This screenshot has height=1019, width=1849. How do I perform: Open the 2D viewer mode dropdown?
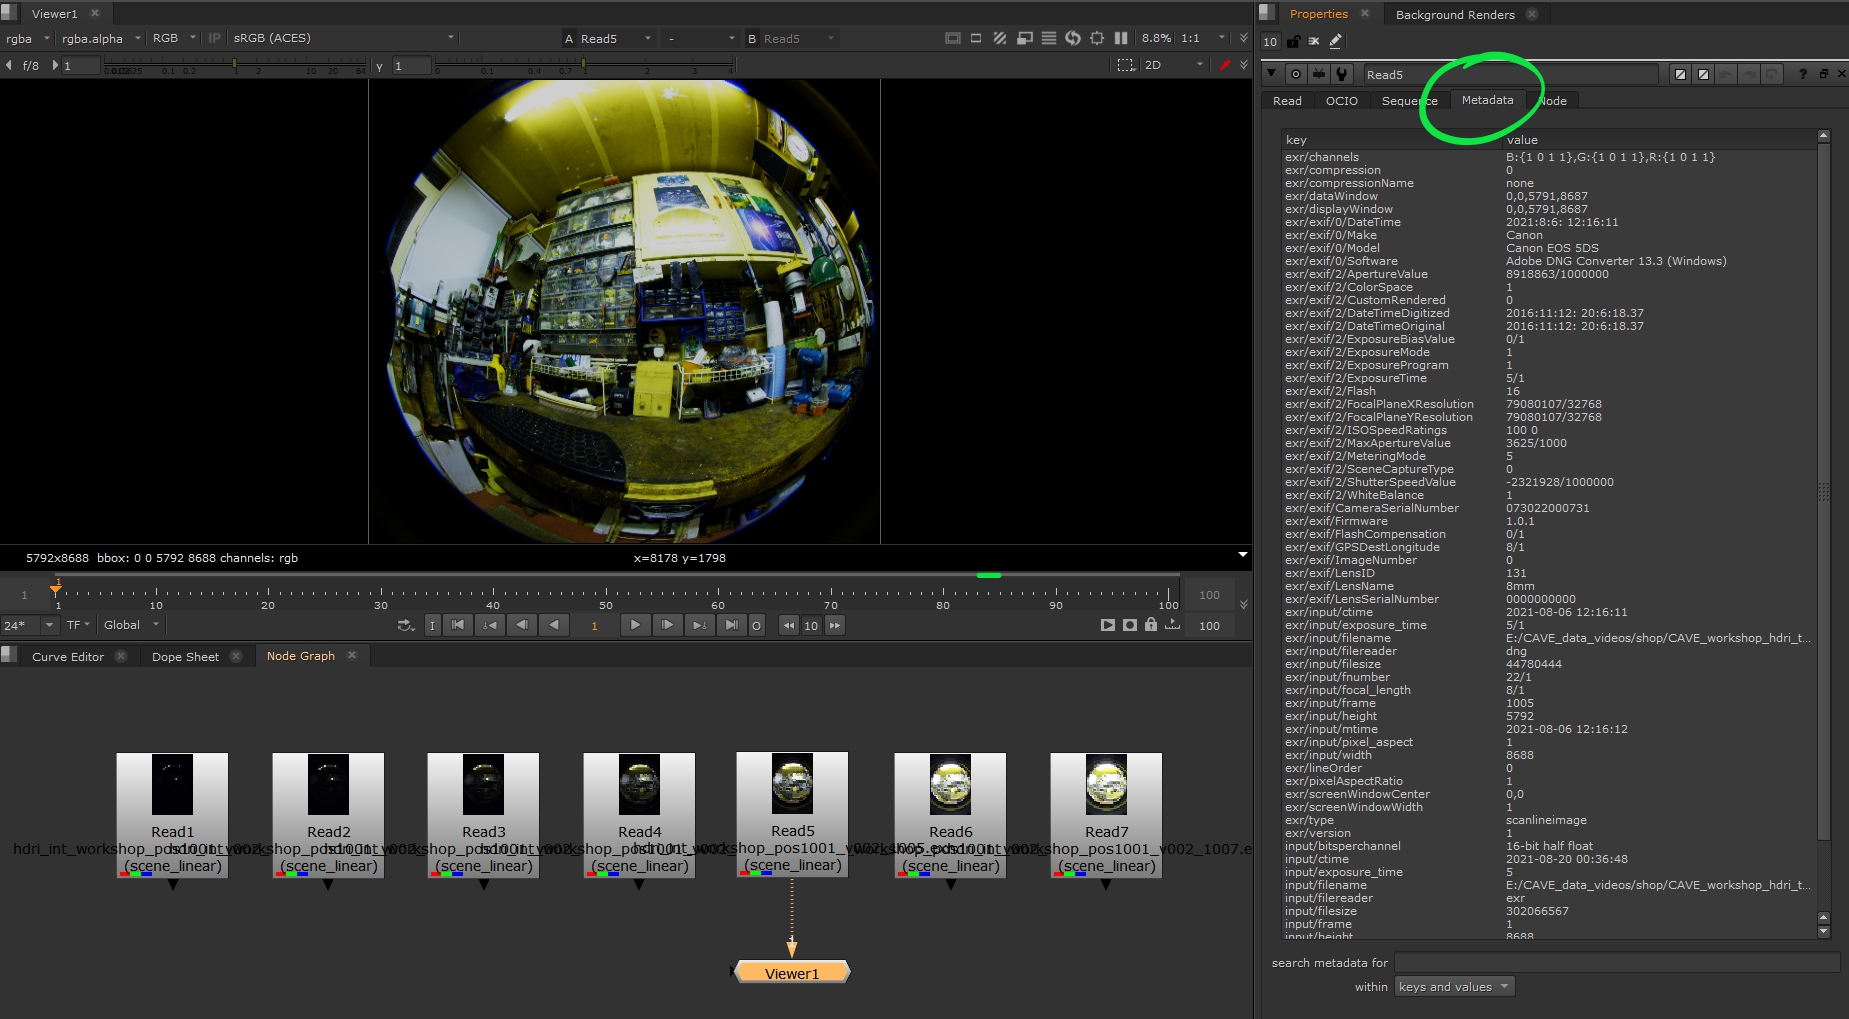click(x=1175, y=65)
